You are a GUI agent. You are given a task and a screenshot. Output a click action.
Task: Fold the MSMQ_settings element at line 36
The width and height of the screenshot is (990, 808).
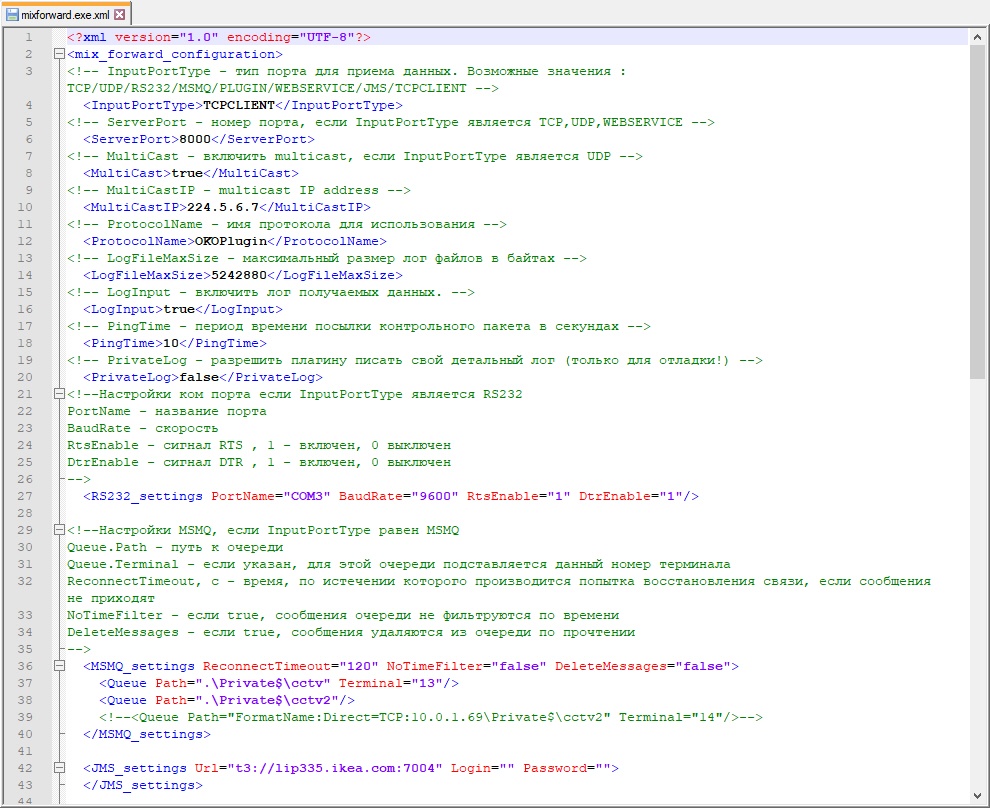(59, 666)
